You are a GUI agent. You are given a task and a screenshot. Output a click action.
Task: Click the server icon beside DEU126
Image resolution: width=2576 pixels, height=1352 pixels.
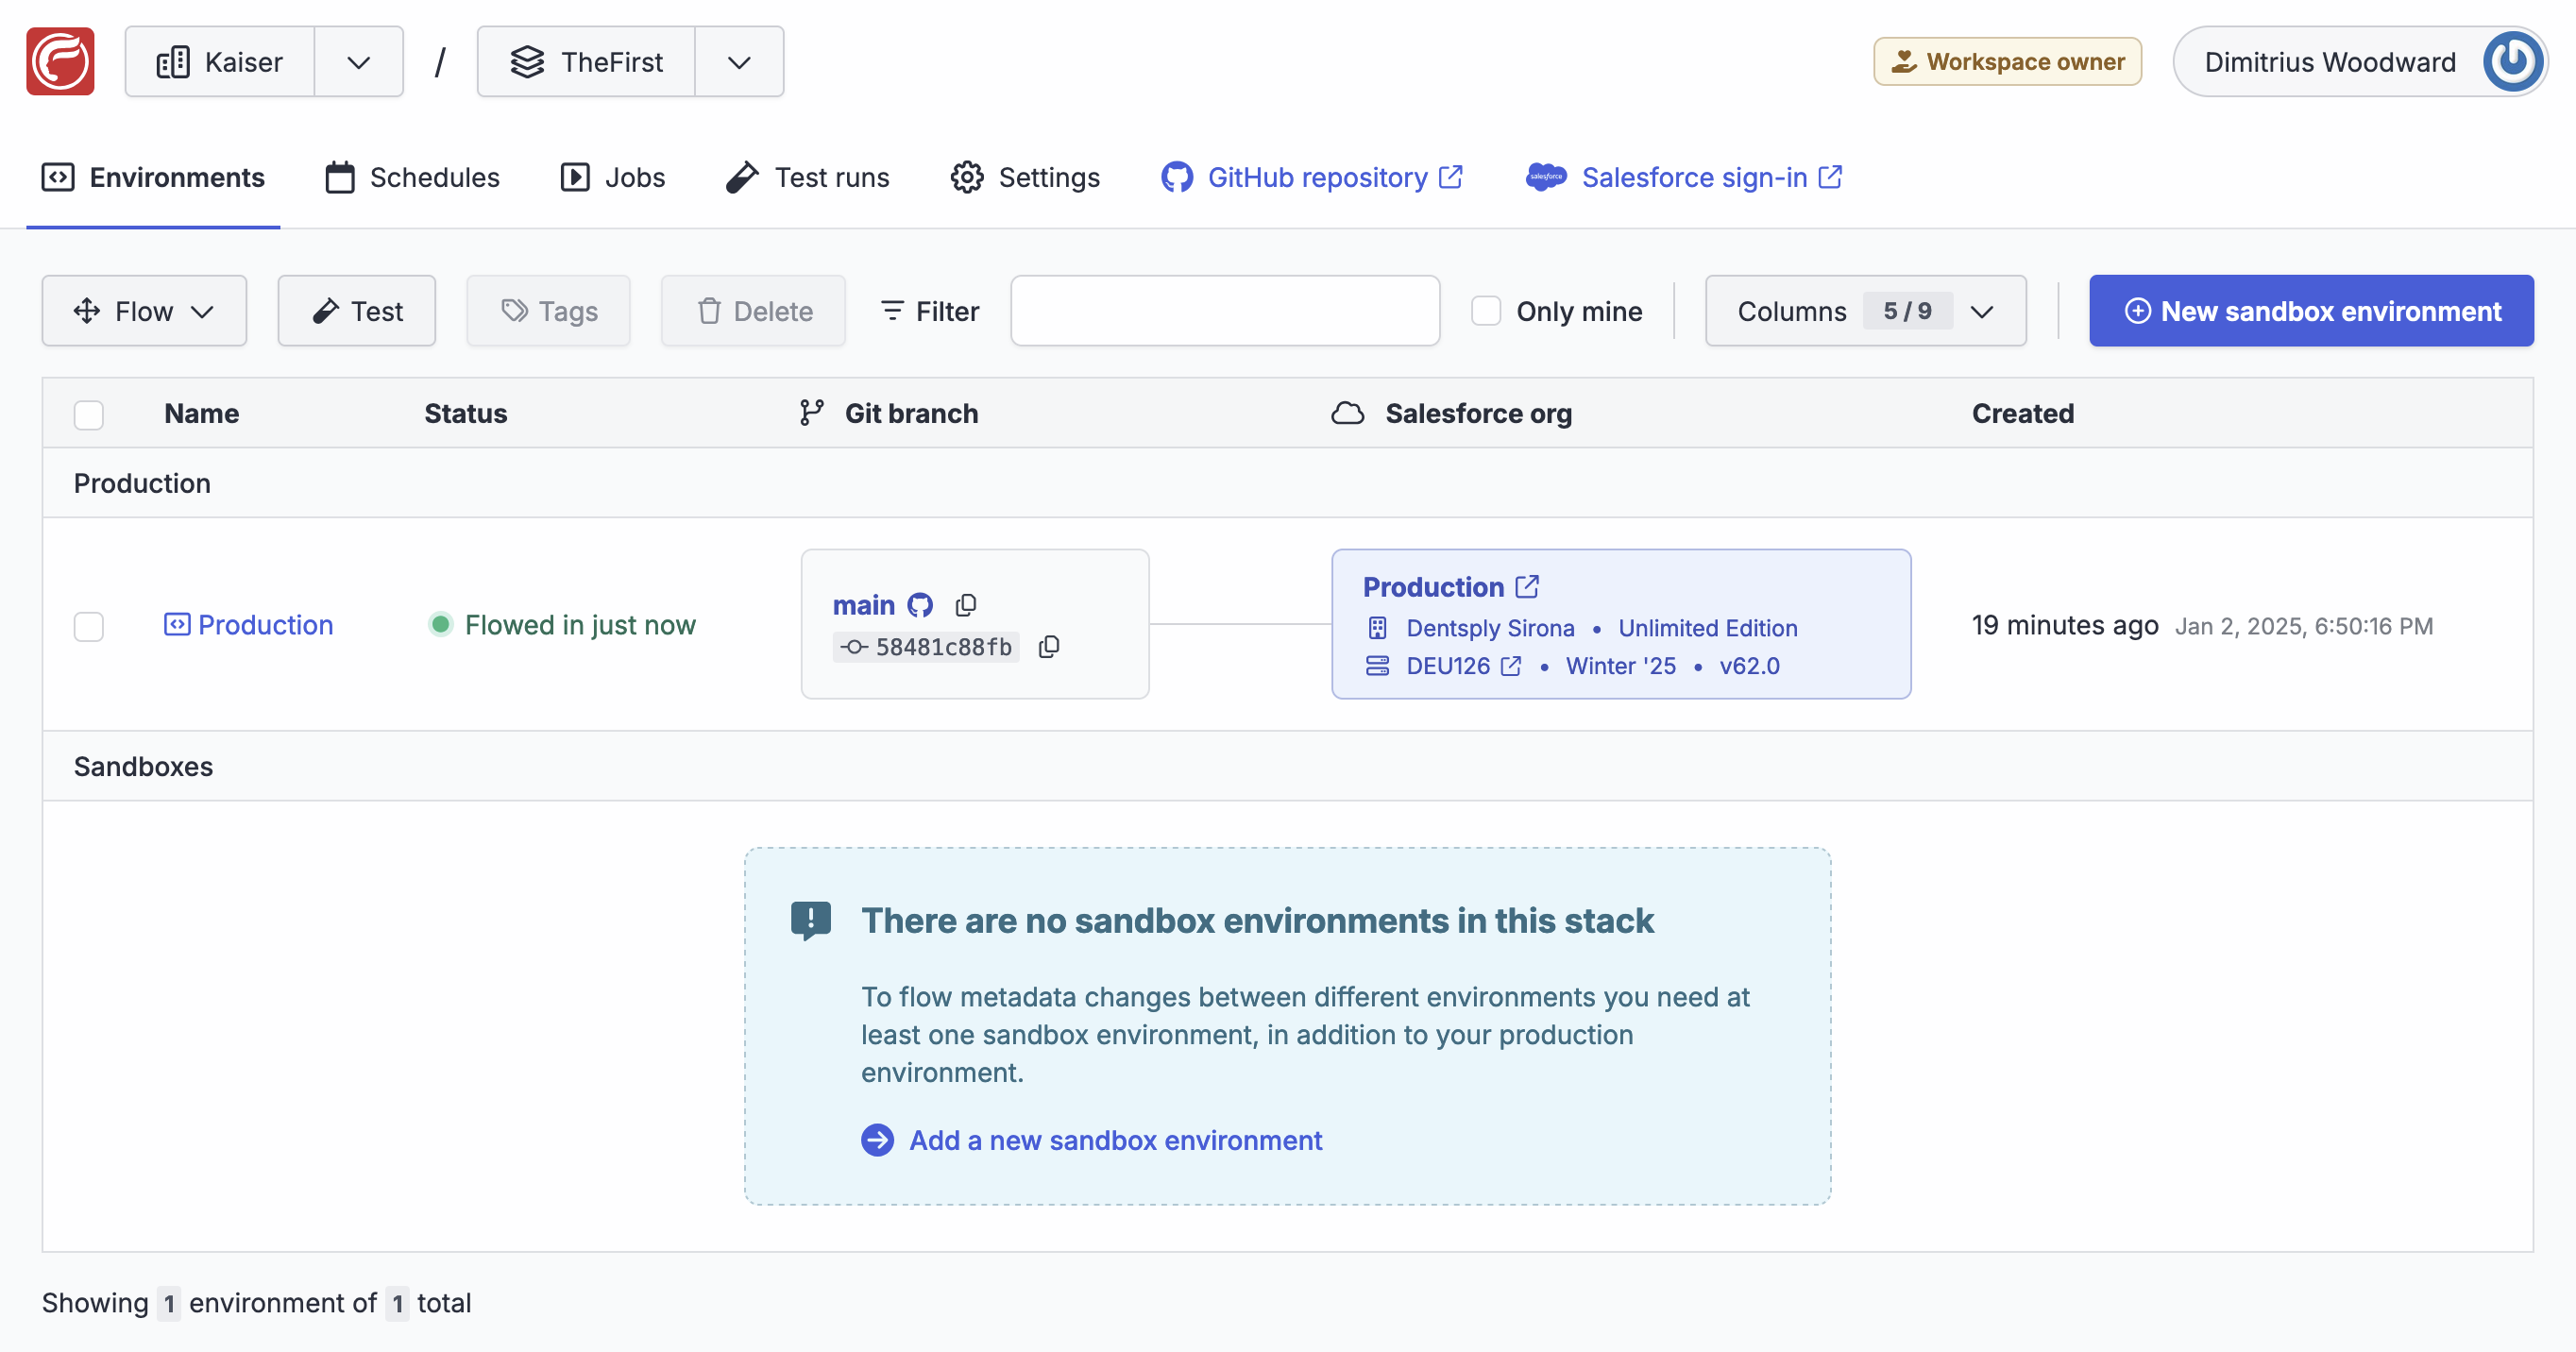[x=1378, y=666]
